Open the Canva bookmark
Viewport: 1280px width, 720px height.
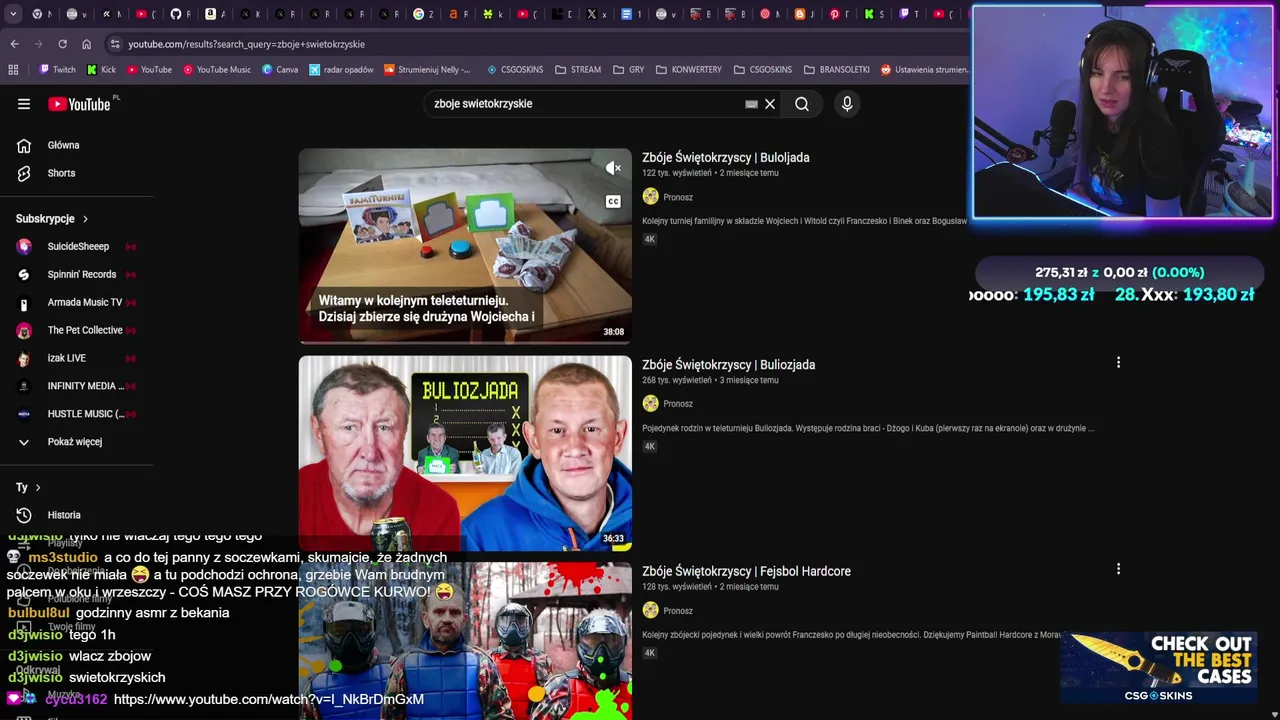pyautogui.click(x=280, y=70)
